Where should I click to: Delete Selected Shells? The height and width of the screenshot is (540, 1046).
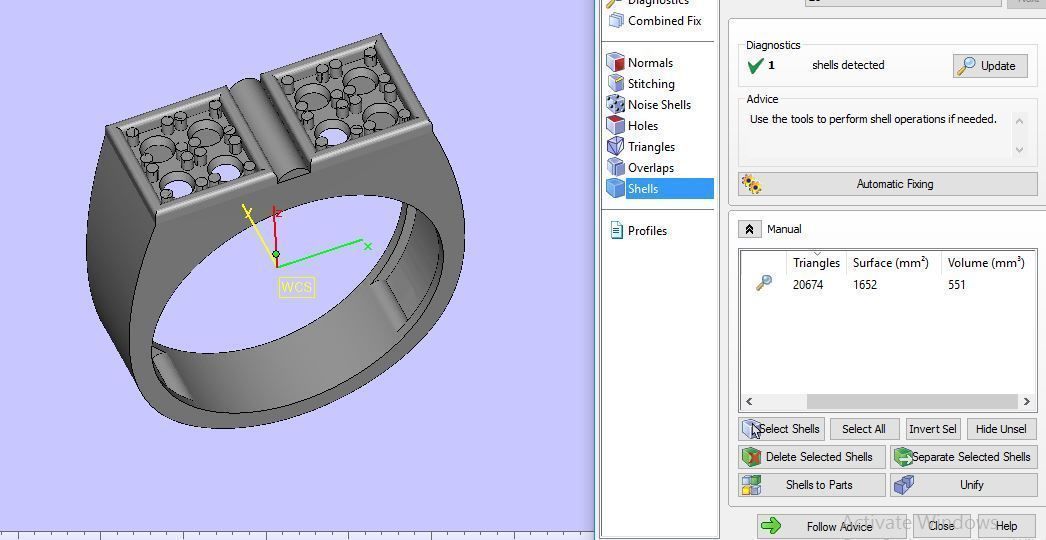pyautogui.click(x=812, y=457)
